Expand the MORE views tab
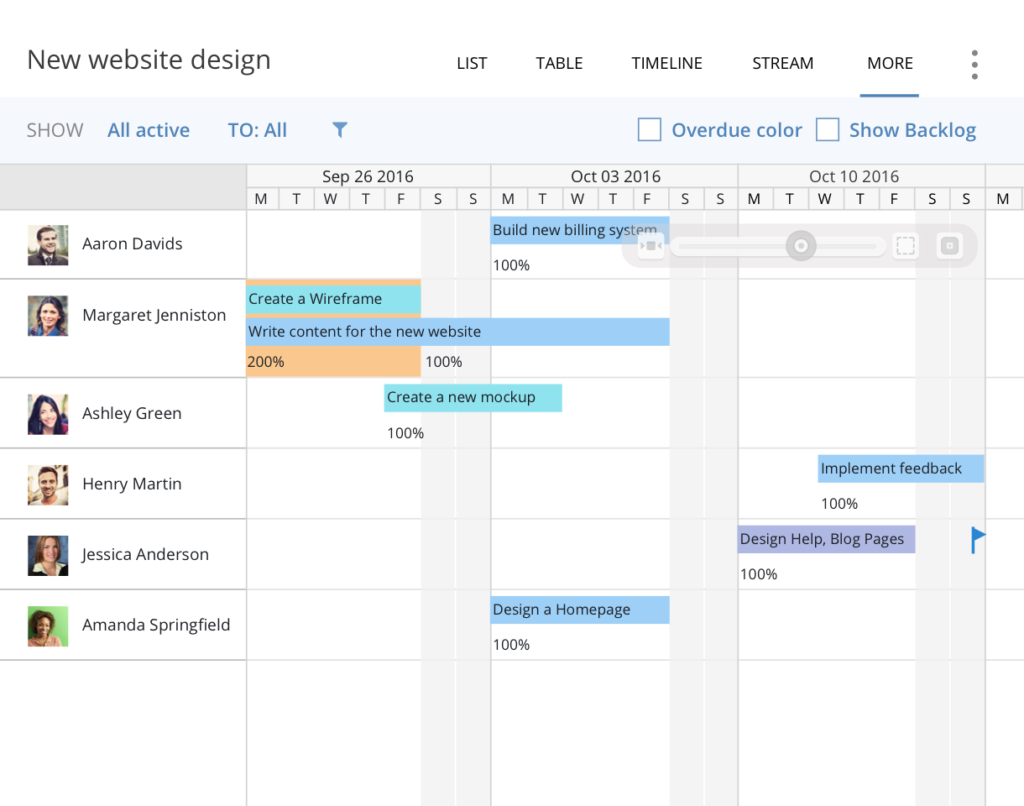The width and height of the screenshot is (1024, 806). 890,63
